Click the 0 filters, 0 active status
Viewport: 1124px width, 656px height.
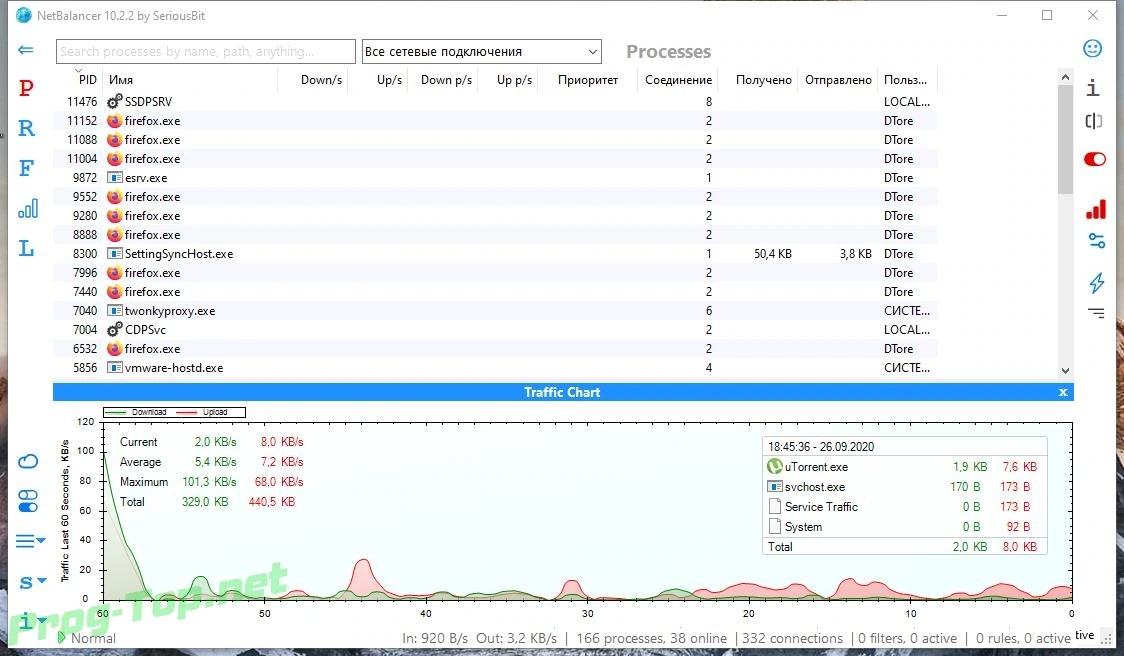pyautogui.click(x=908, y=638)
